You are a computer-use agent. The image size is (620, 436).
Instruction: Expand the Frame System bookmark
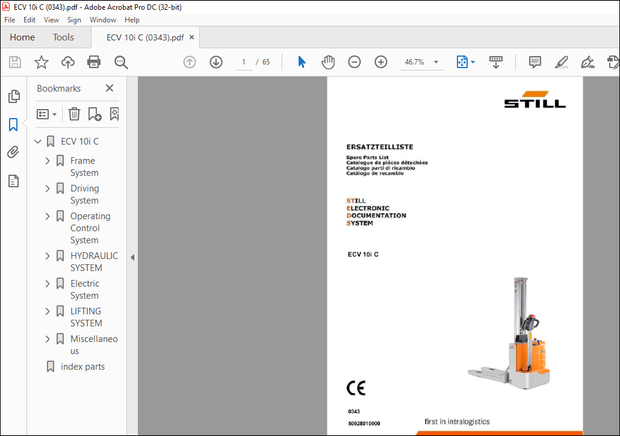pyautogui.click(x=47, y=161)
